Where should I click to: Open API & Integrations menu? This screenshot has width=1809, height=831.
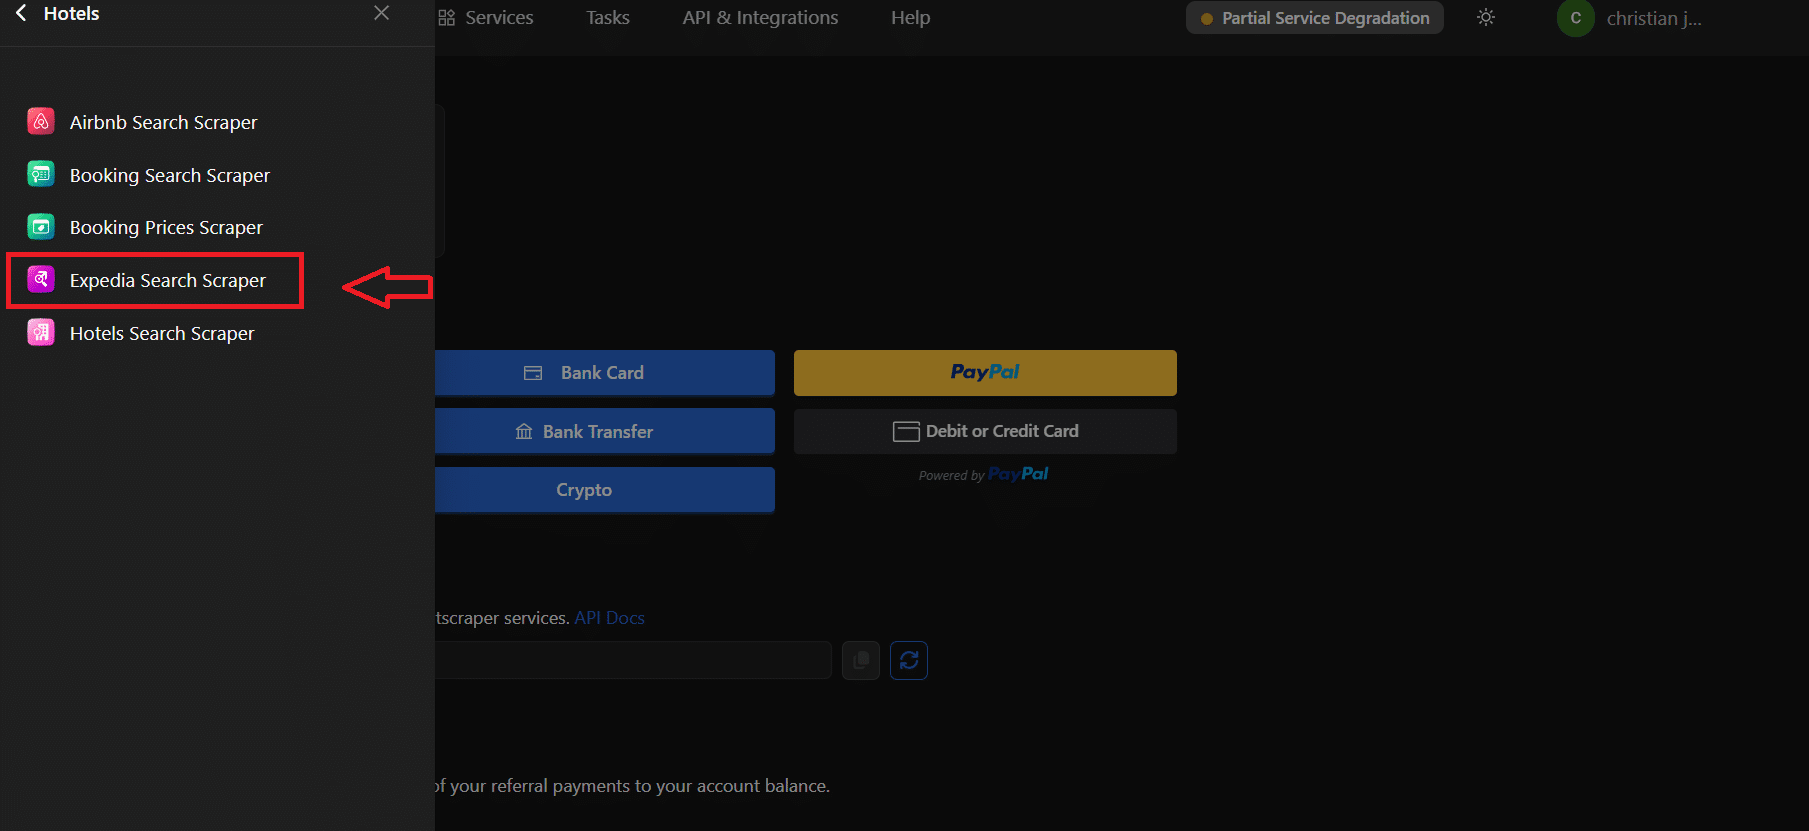click(x=760, y=18)
